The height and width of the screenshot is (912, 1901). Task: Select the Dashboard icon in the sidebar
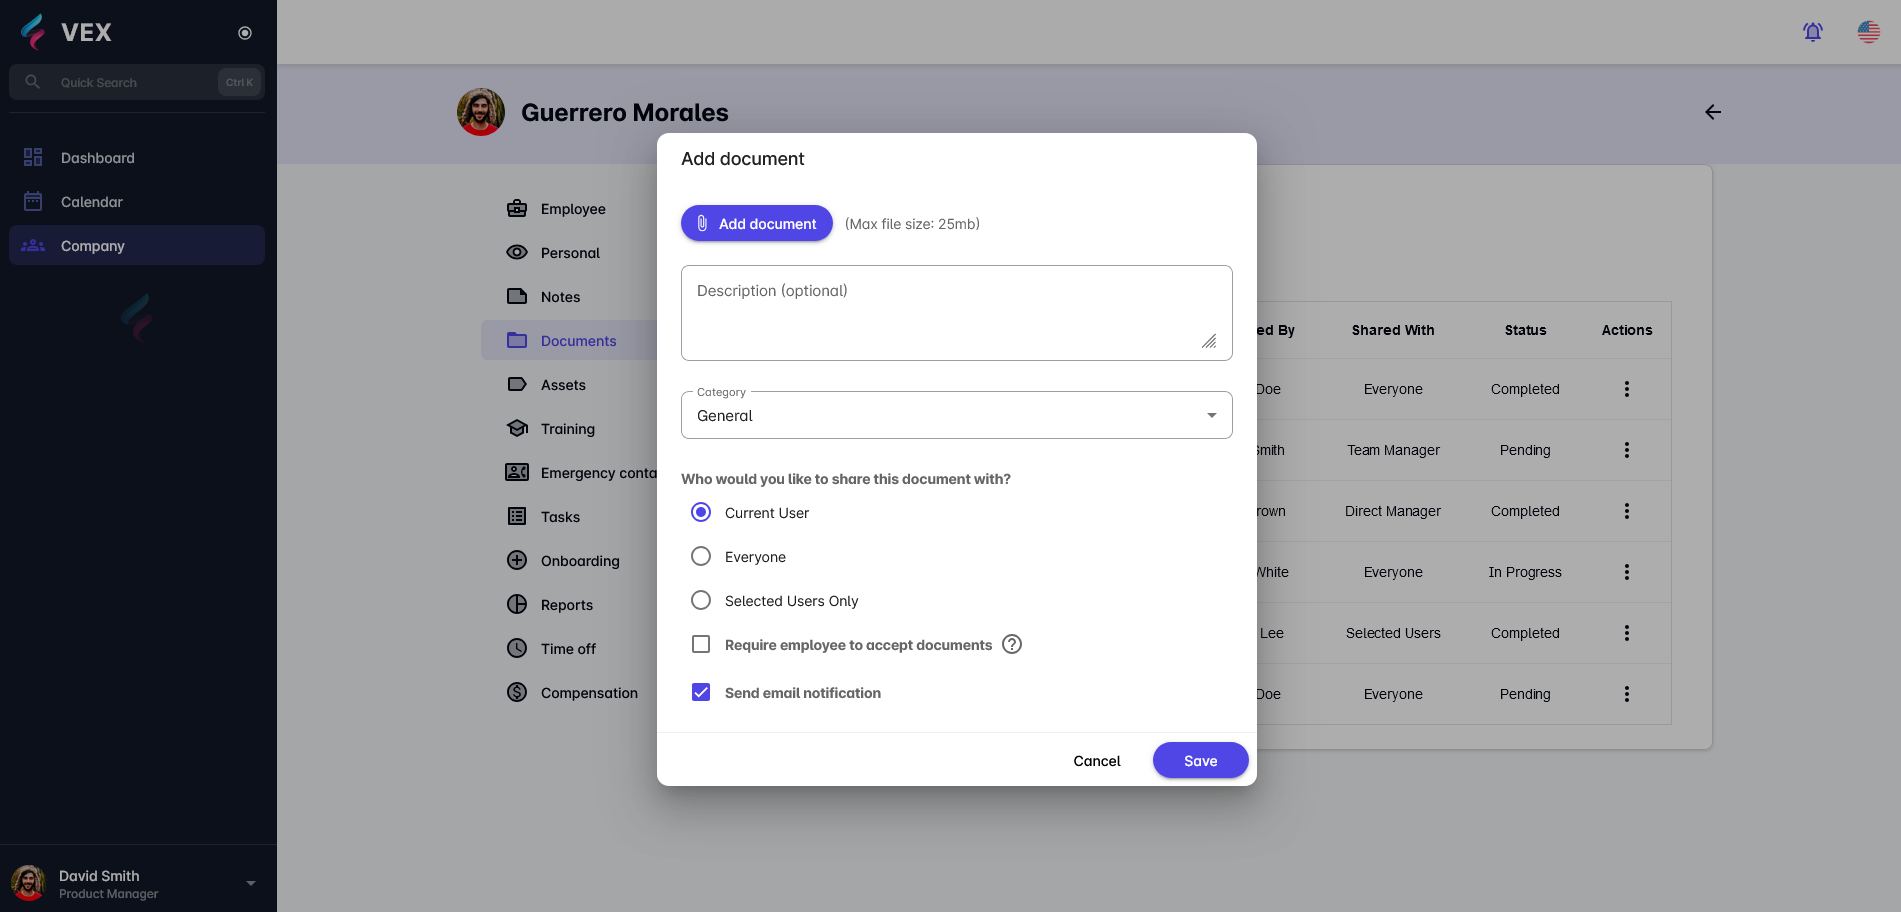[x=32, y=157]
